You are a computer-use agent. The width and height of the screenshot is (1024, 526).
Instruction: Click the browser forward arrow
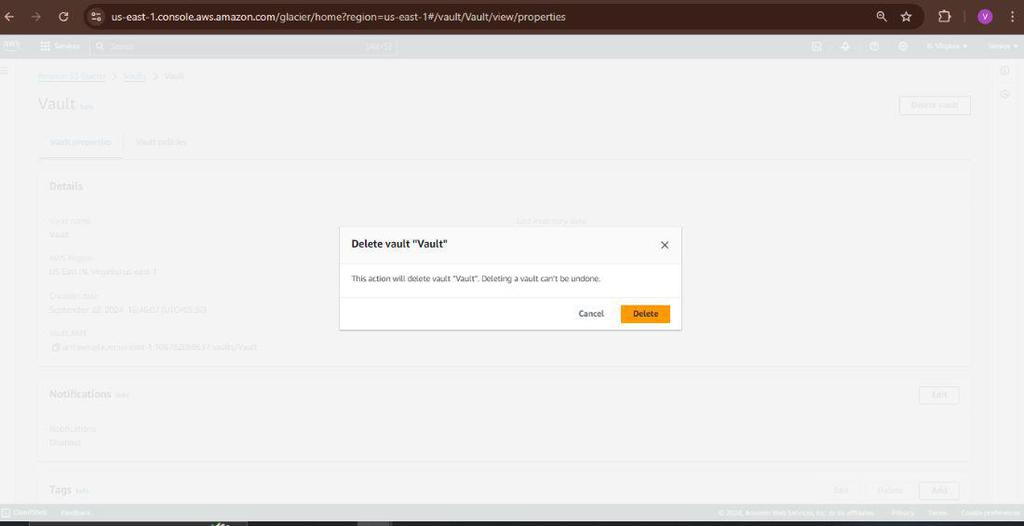pyautogui.click(x=36, y=17)
